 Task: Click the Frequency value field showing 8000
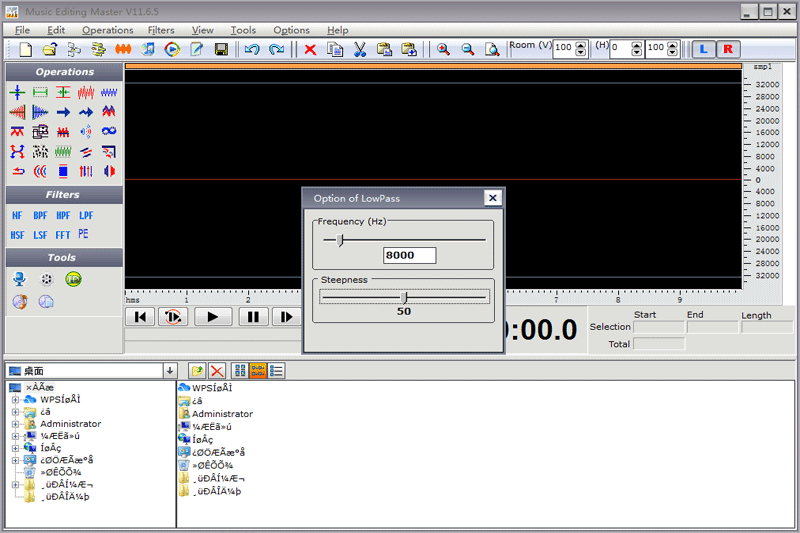tap(410, 256)
